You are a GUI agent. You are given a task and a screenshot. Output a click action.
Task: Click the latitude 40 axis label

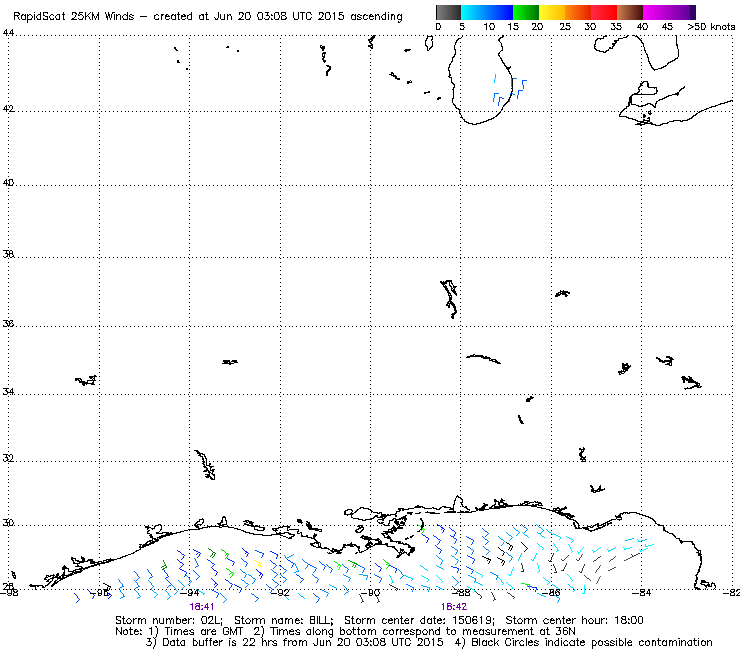8,182
